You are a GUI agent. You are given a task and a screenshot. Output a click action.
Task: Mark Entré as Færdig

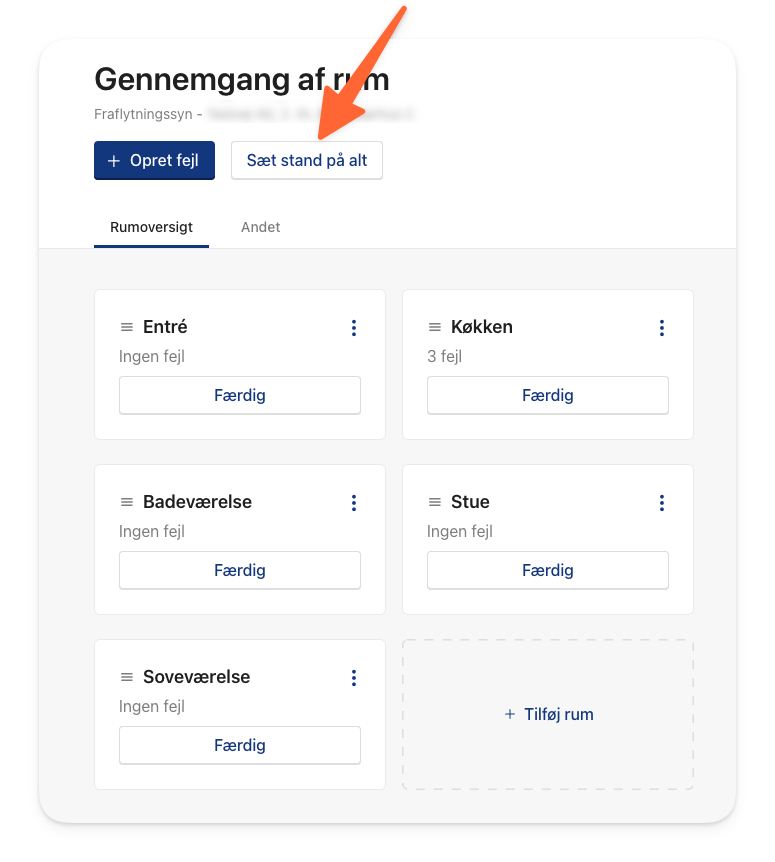(x=240, y=395)
